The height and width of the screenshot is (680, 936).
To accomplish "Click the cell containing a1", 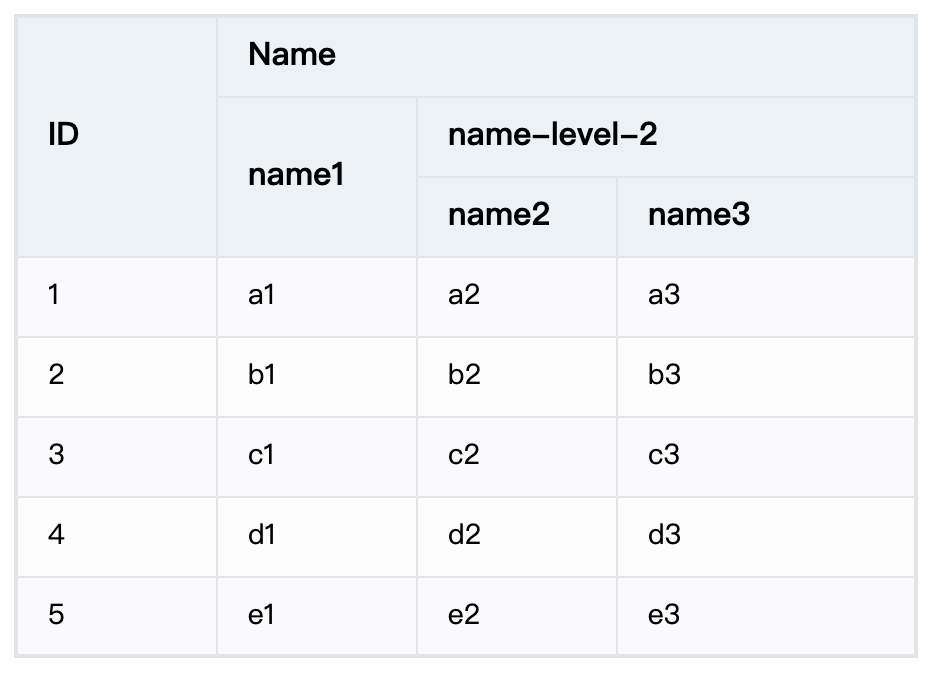I will point(262,295).
